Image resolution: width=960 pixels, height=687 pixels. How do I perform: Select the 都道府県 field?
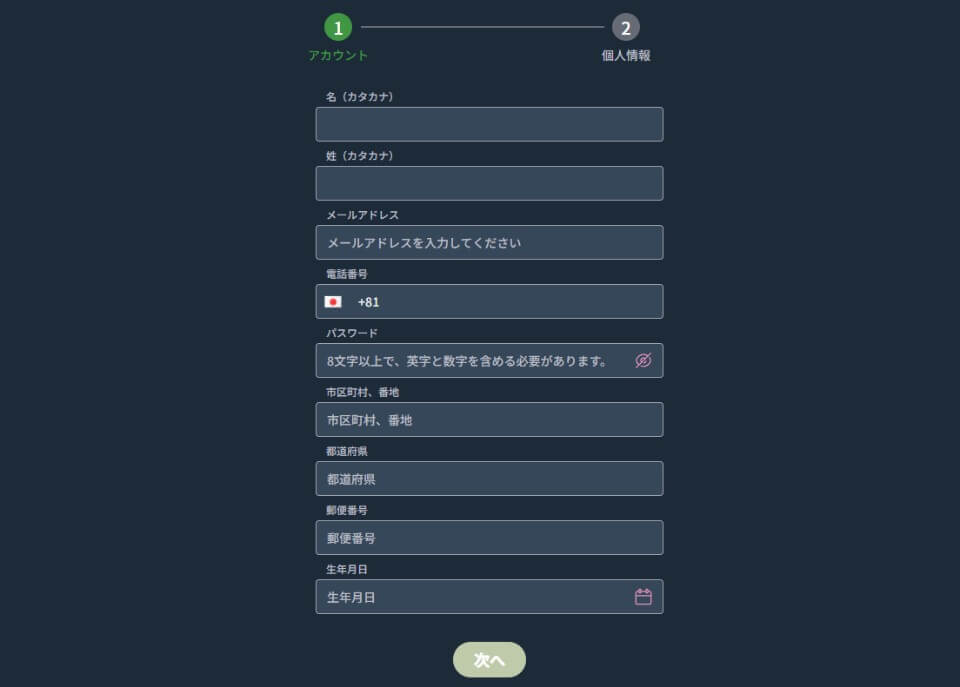[x=489, y=479]
